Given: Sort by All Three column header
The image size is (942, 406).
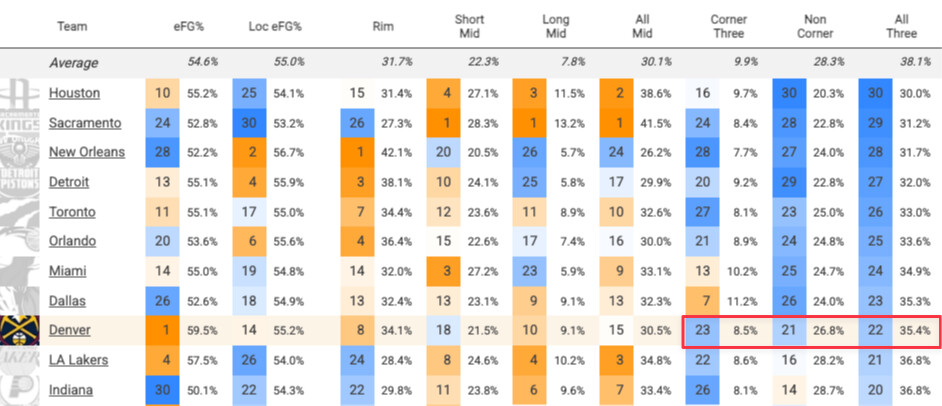Looking at the screenshot, I should pyautogui.click(x=901, y=26).
